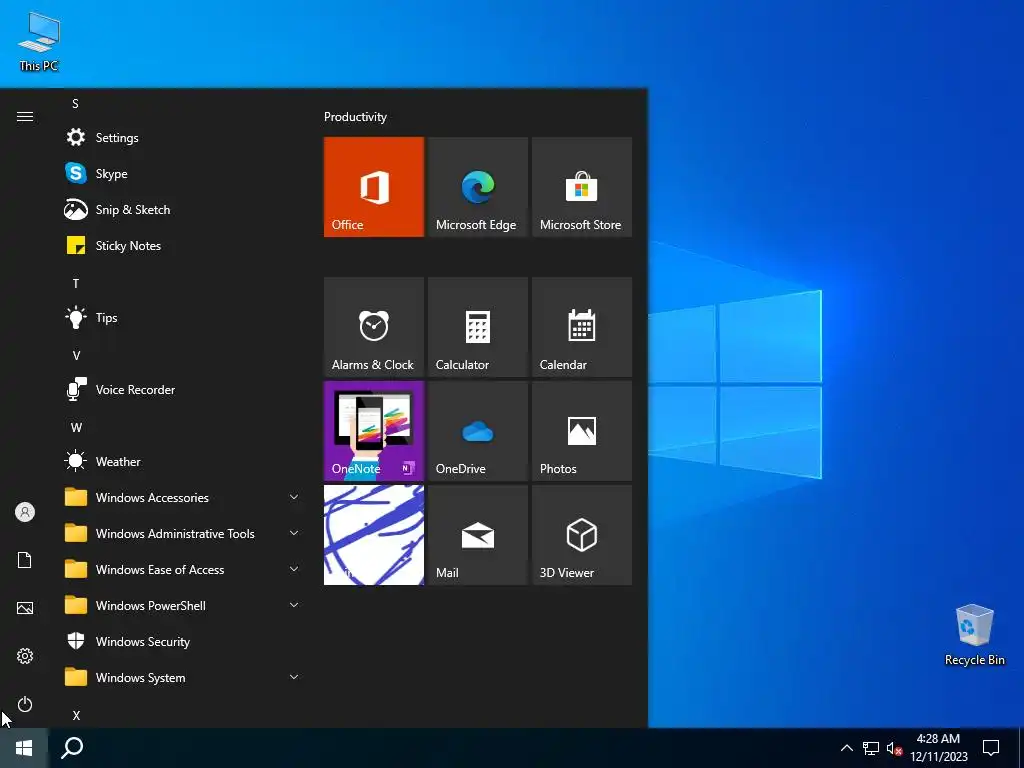
Task: Launch Sticky Notes app
Action: (183, 246)
